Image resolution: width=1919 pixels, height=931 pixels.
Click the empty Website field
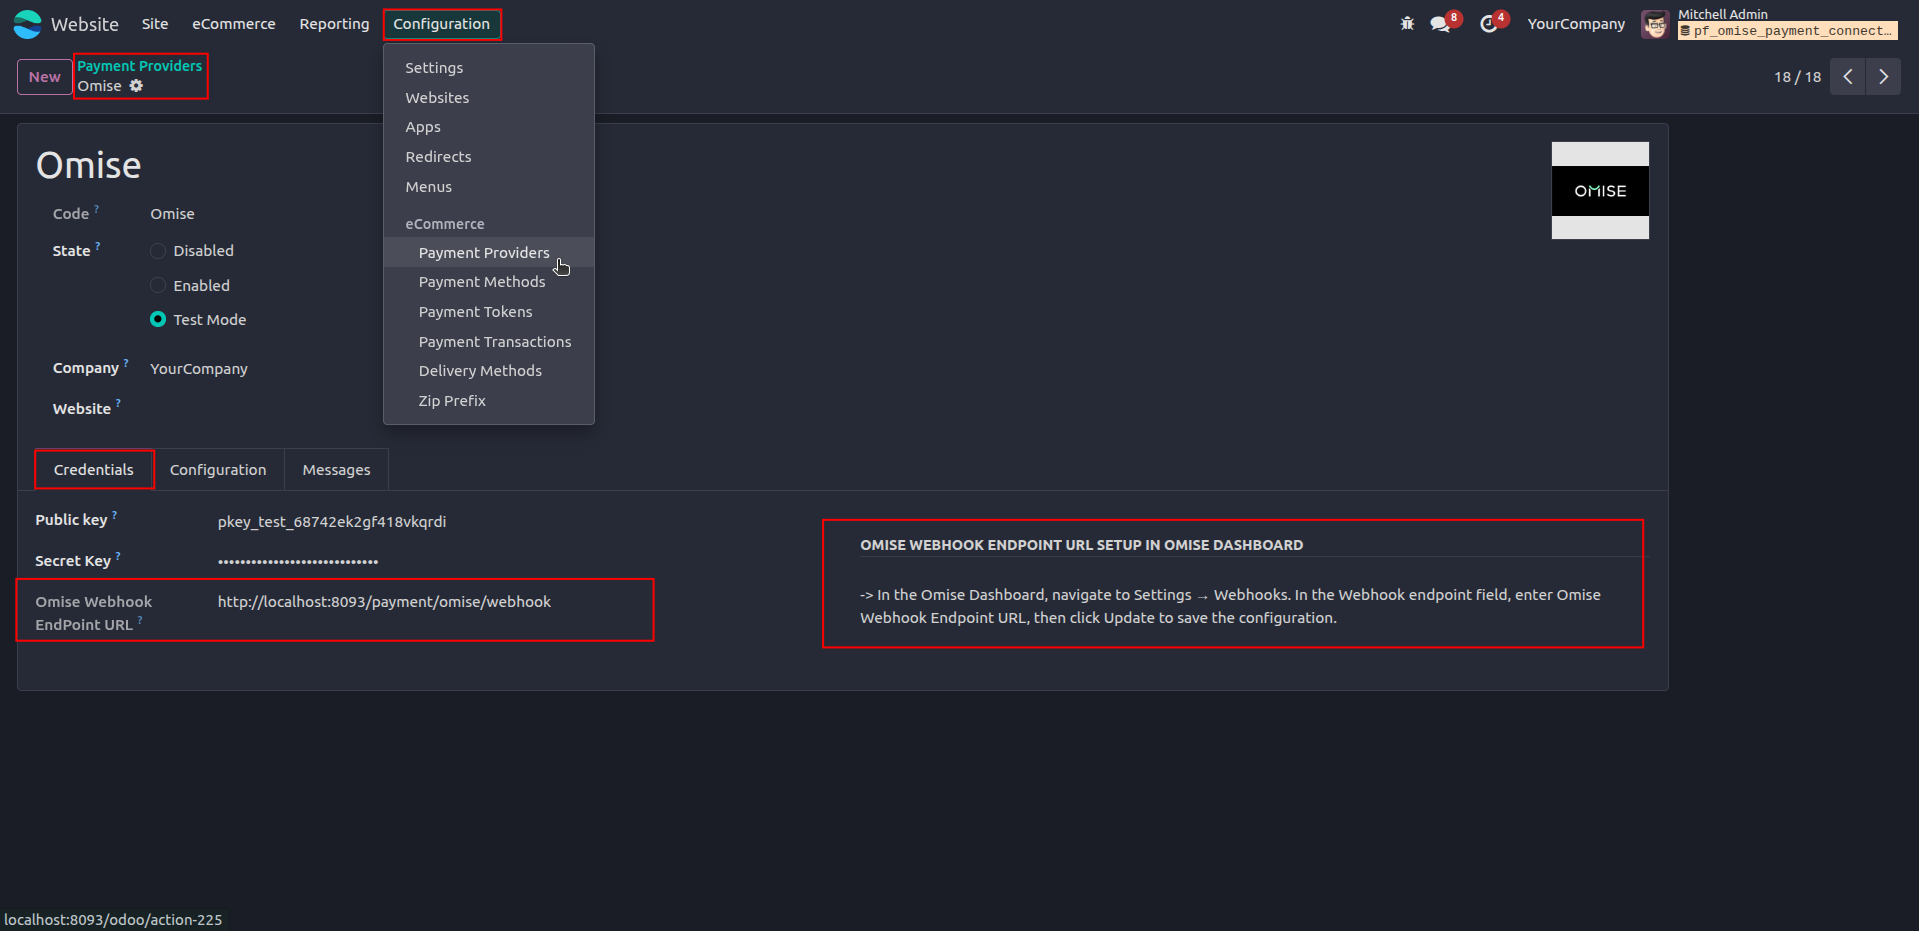(260, 409)
